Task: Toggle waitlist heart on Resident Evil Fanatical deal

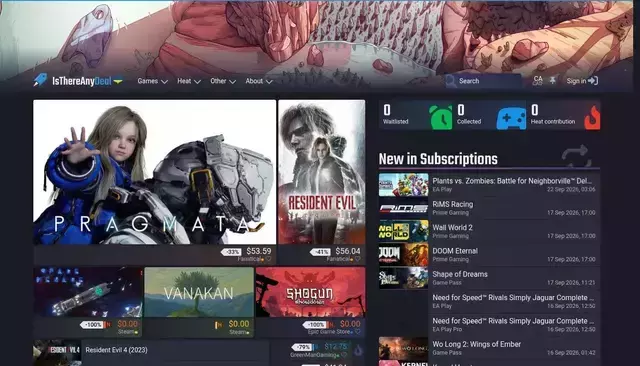Action: point(358,259)
